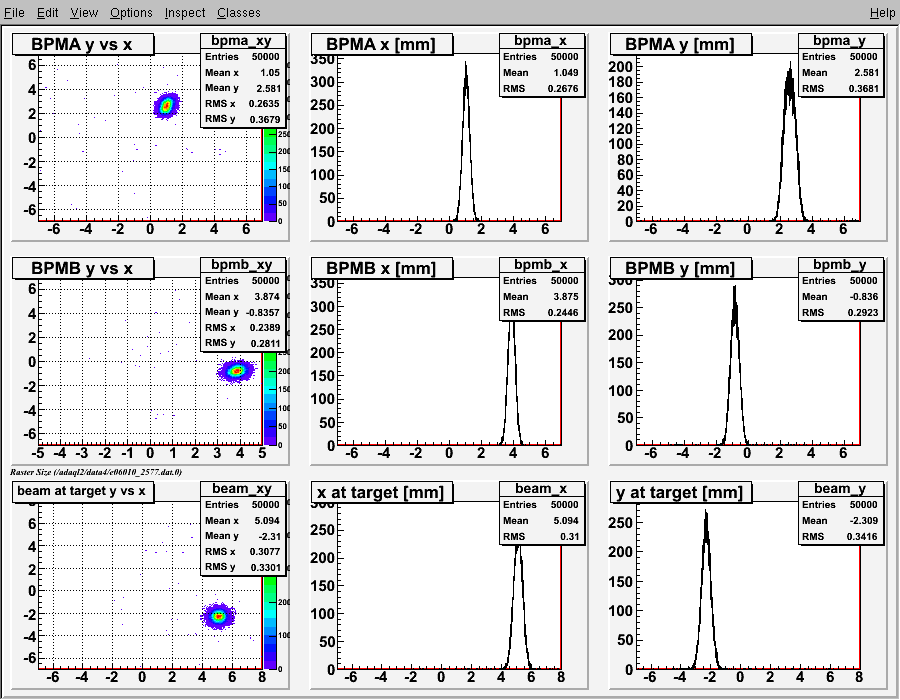The width and height of the screenshot is (900, 700).
Task: Select the 'BPMB x [mm]' plot title
Action: pos(382,268)
